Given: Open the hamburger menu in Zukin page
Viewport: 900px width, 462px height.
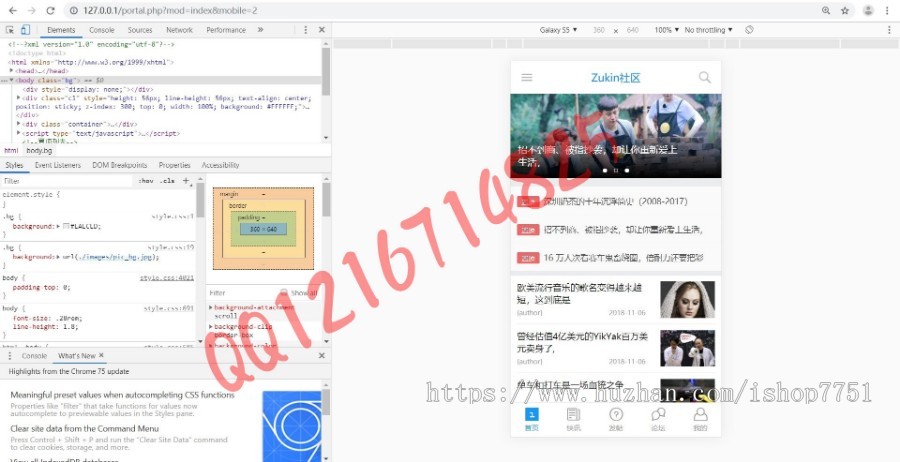Looking at the screenshot, I should [x=526, y=77].
